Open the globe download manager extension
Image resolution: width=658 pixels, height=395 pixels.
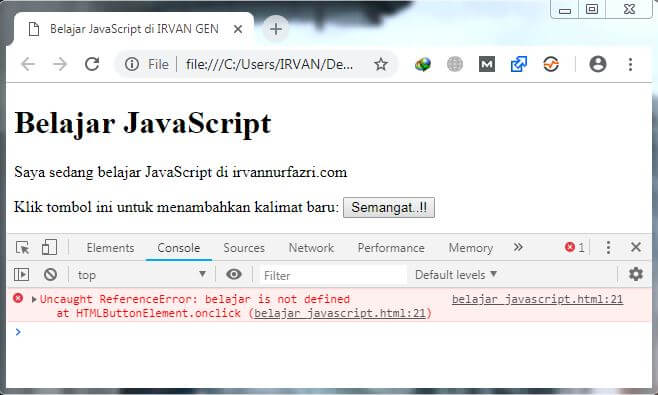[x=423, y=64]
